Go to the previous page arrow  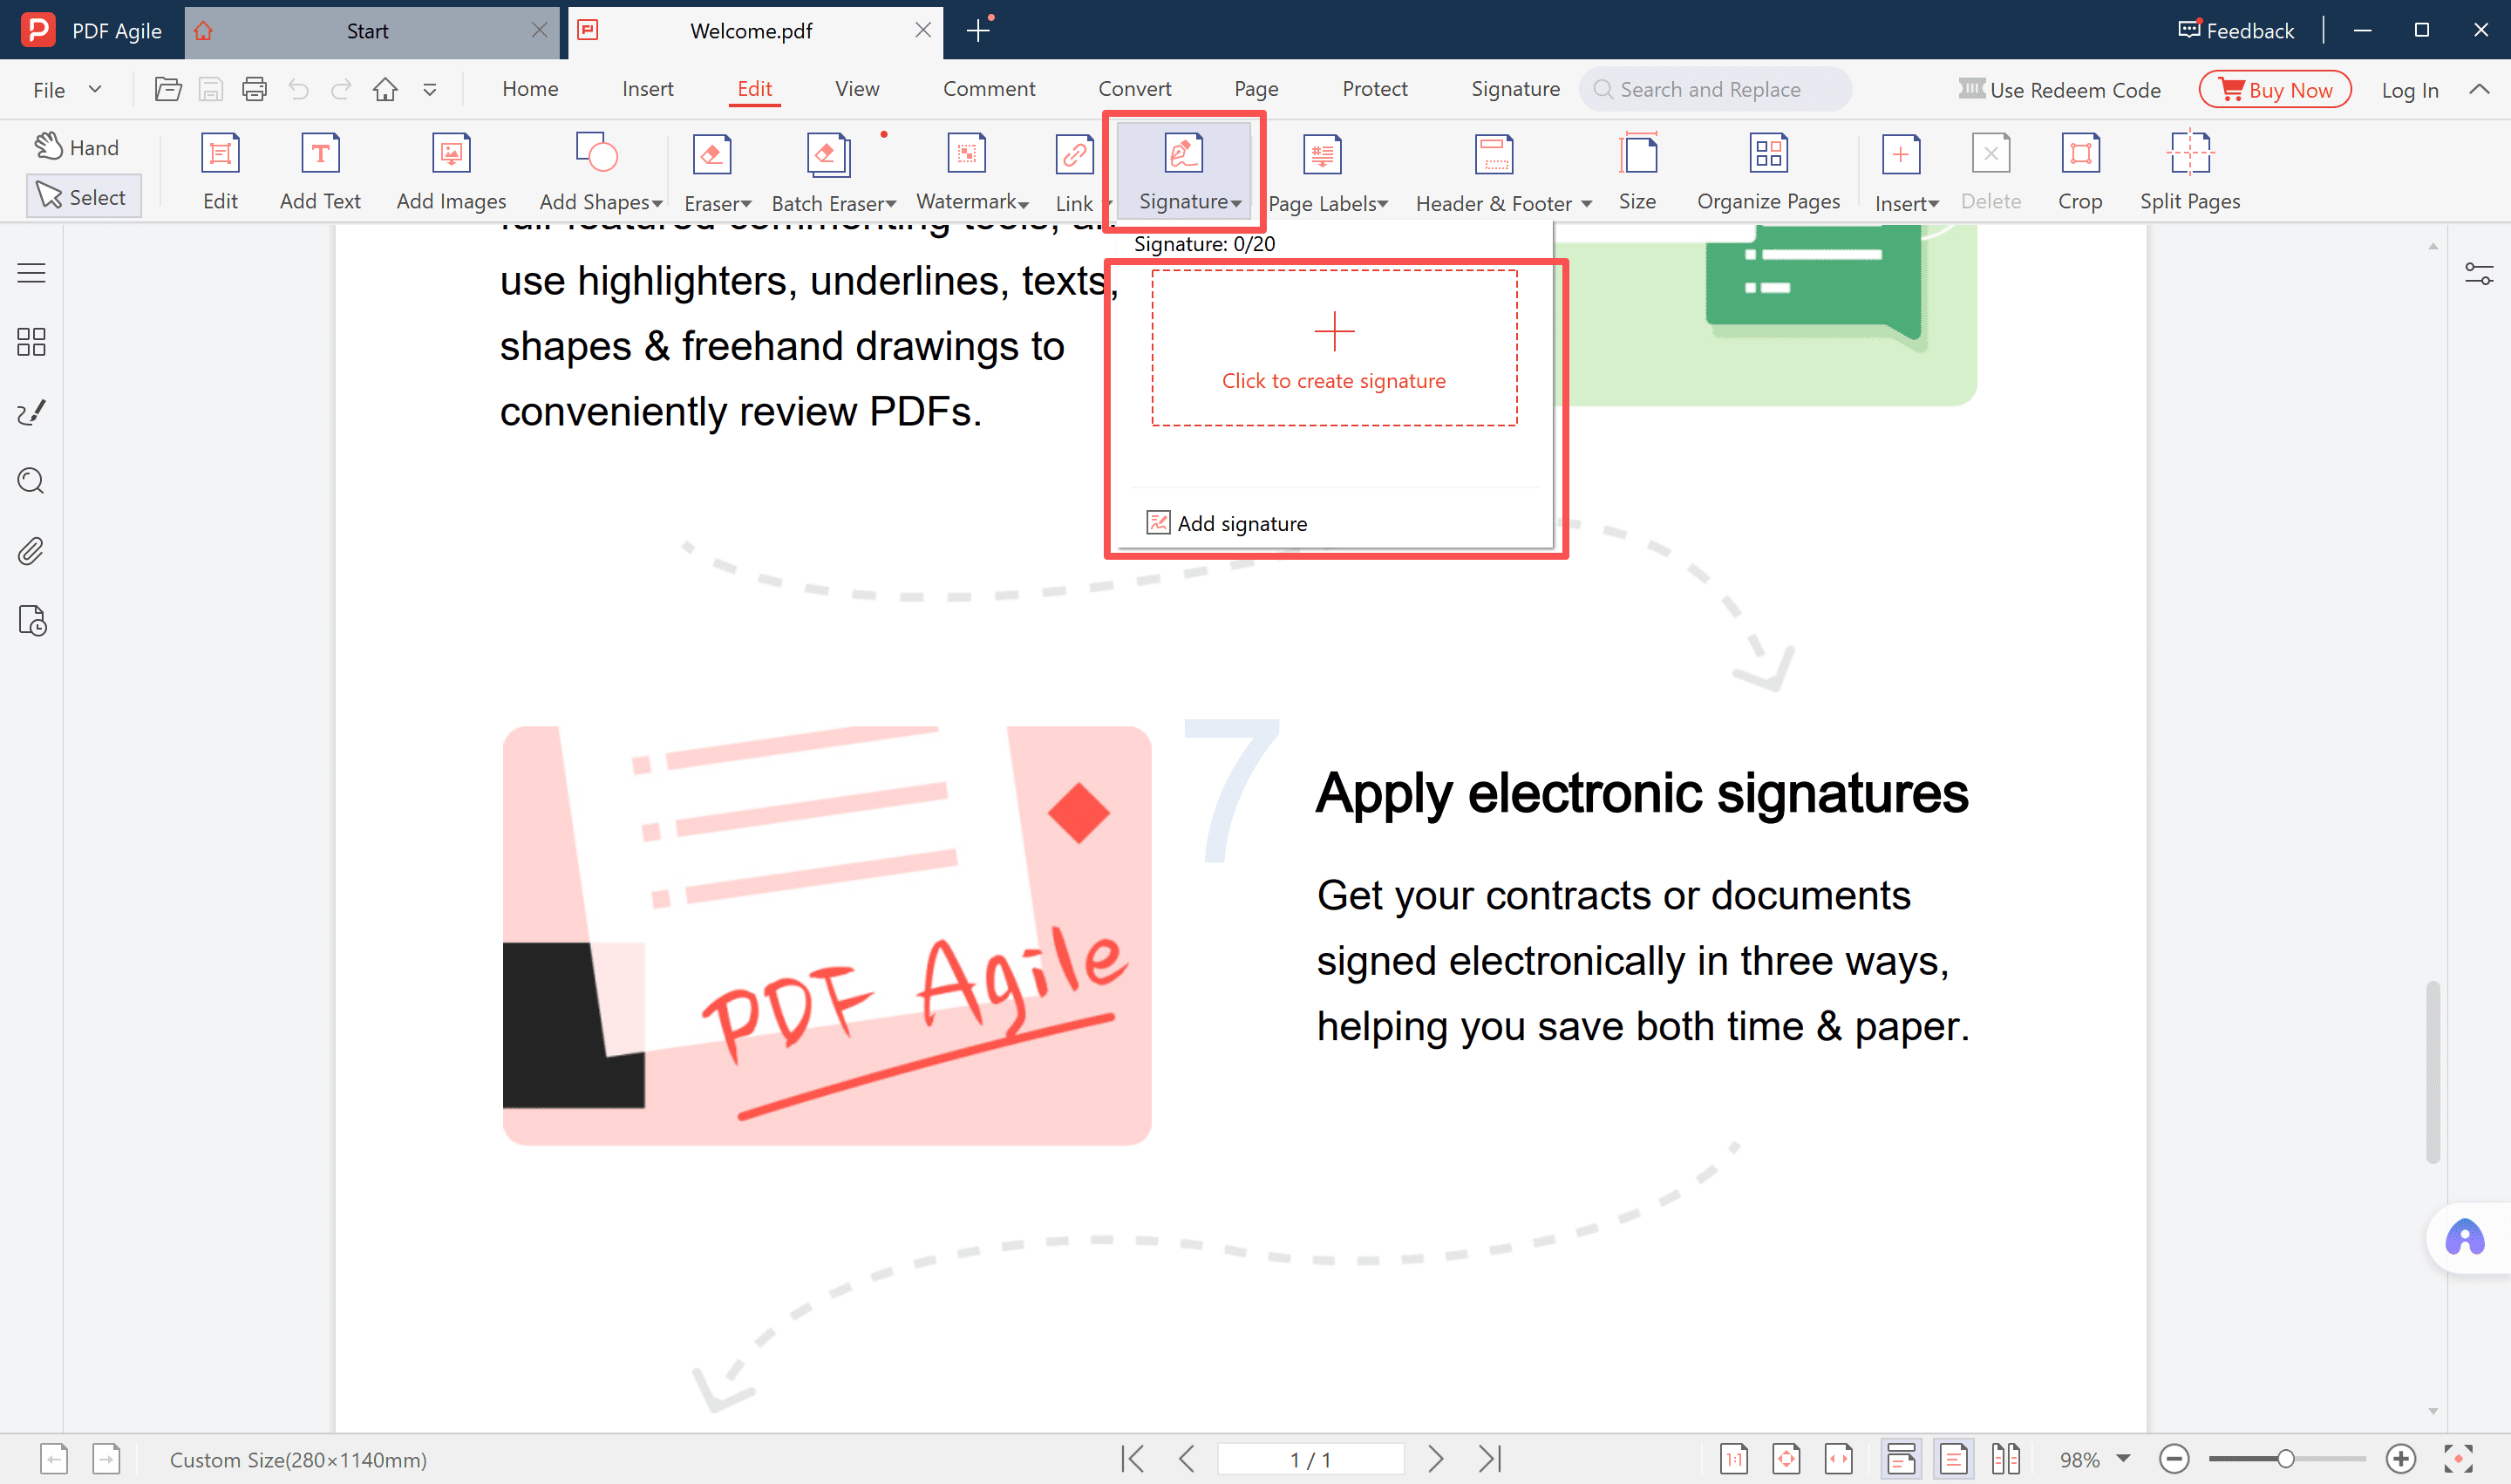pyautogui.click(x=1187, y=1460)
